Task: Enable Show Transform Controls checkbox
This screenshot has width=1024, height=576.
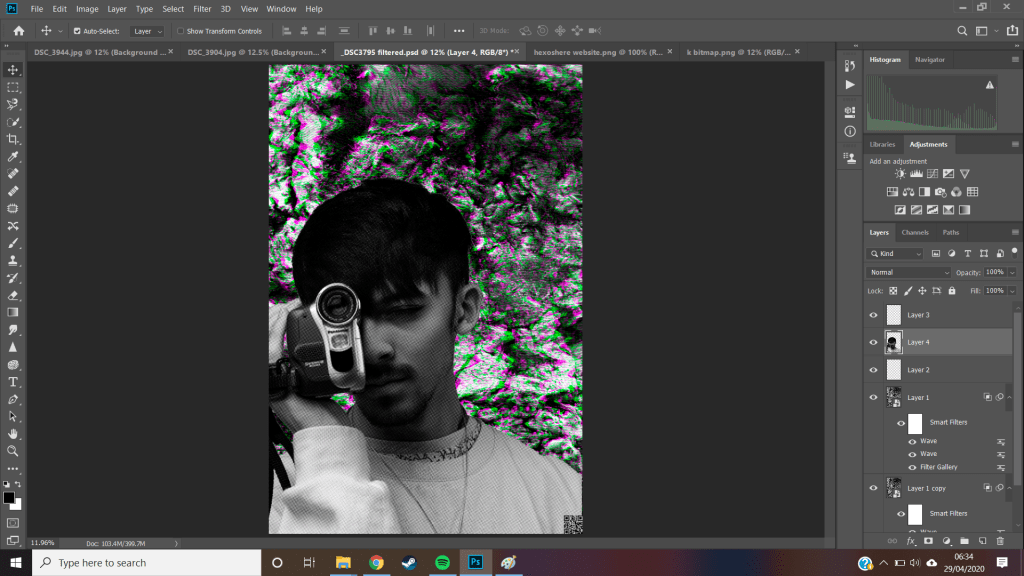Action: [x=180, y=31]
